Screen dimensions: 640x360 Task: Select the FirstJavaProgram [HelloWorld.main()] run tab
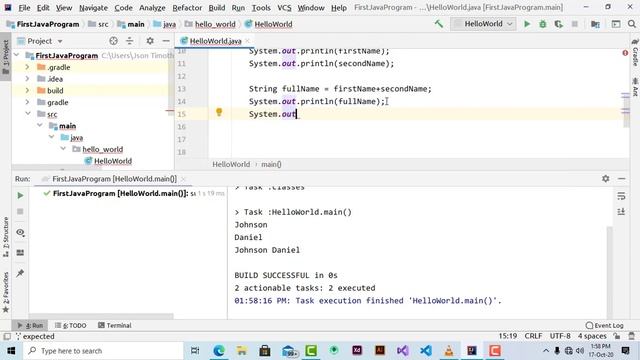coord(114,179)
